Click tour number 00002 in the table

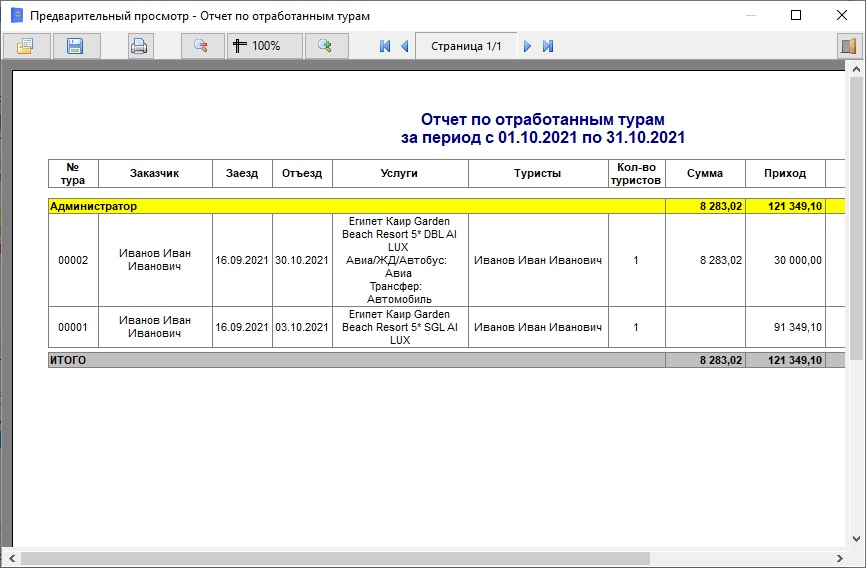point(73,260)
